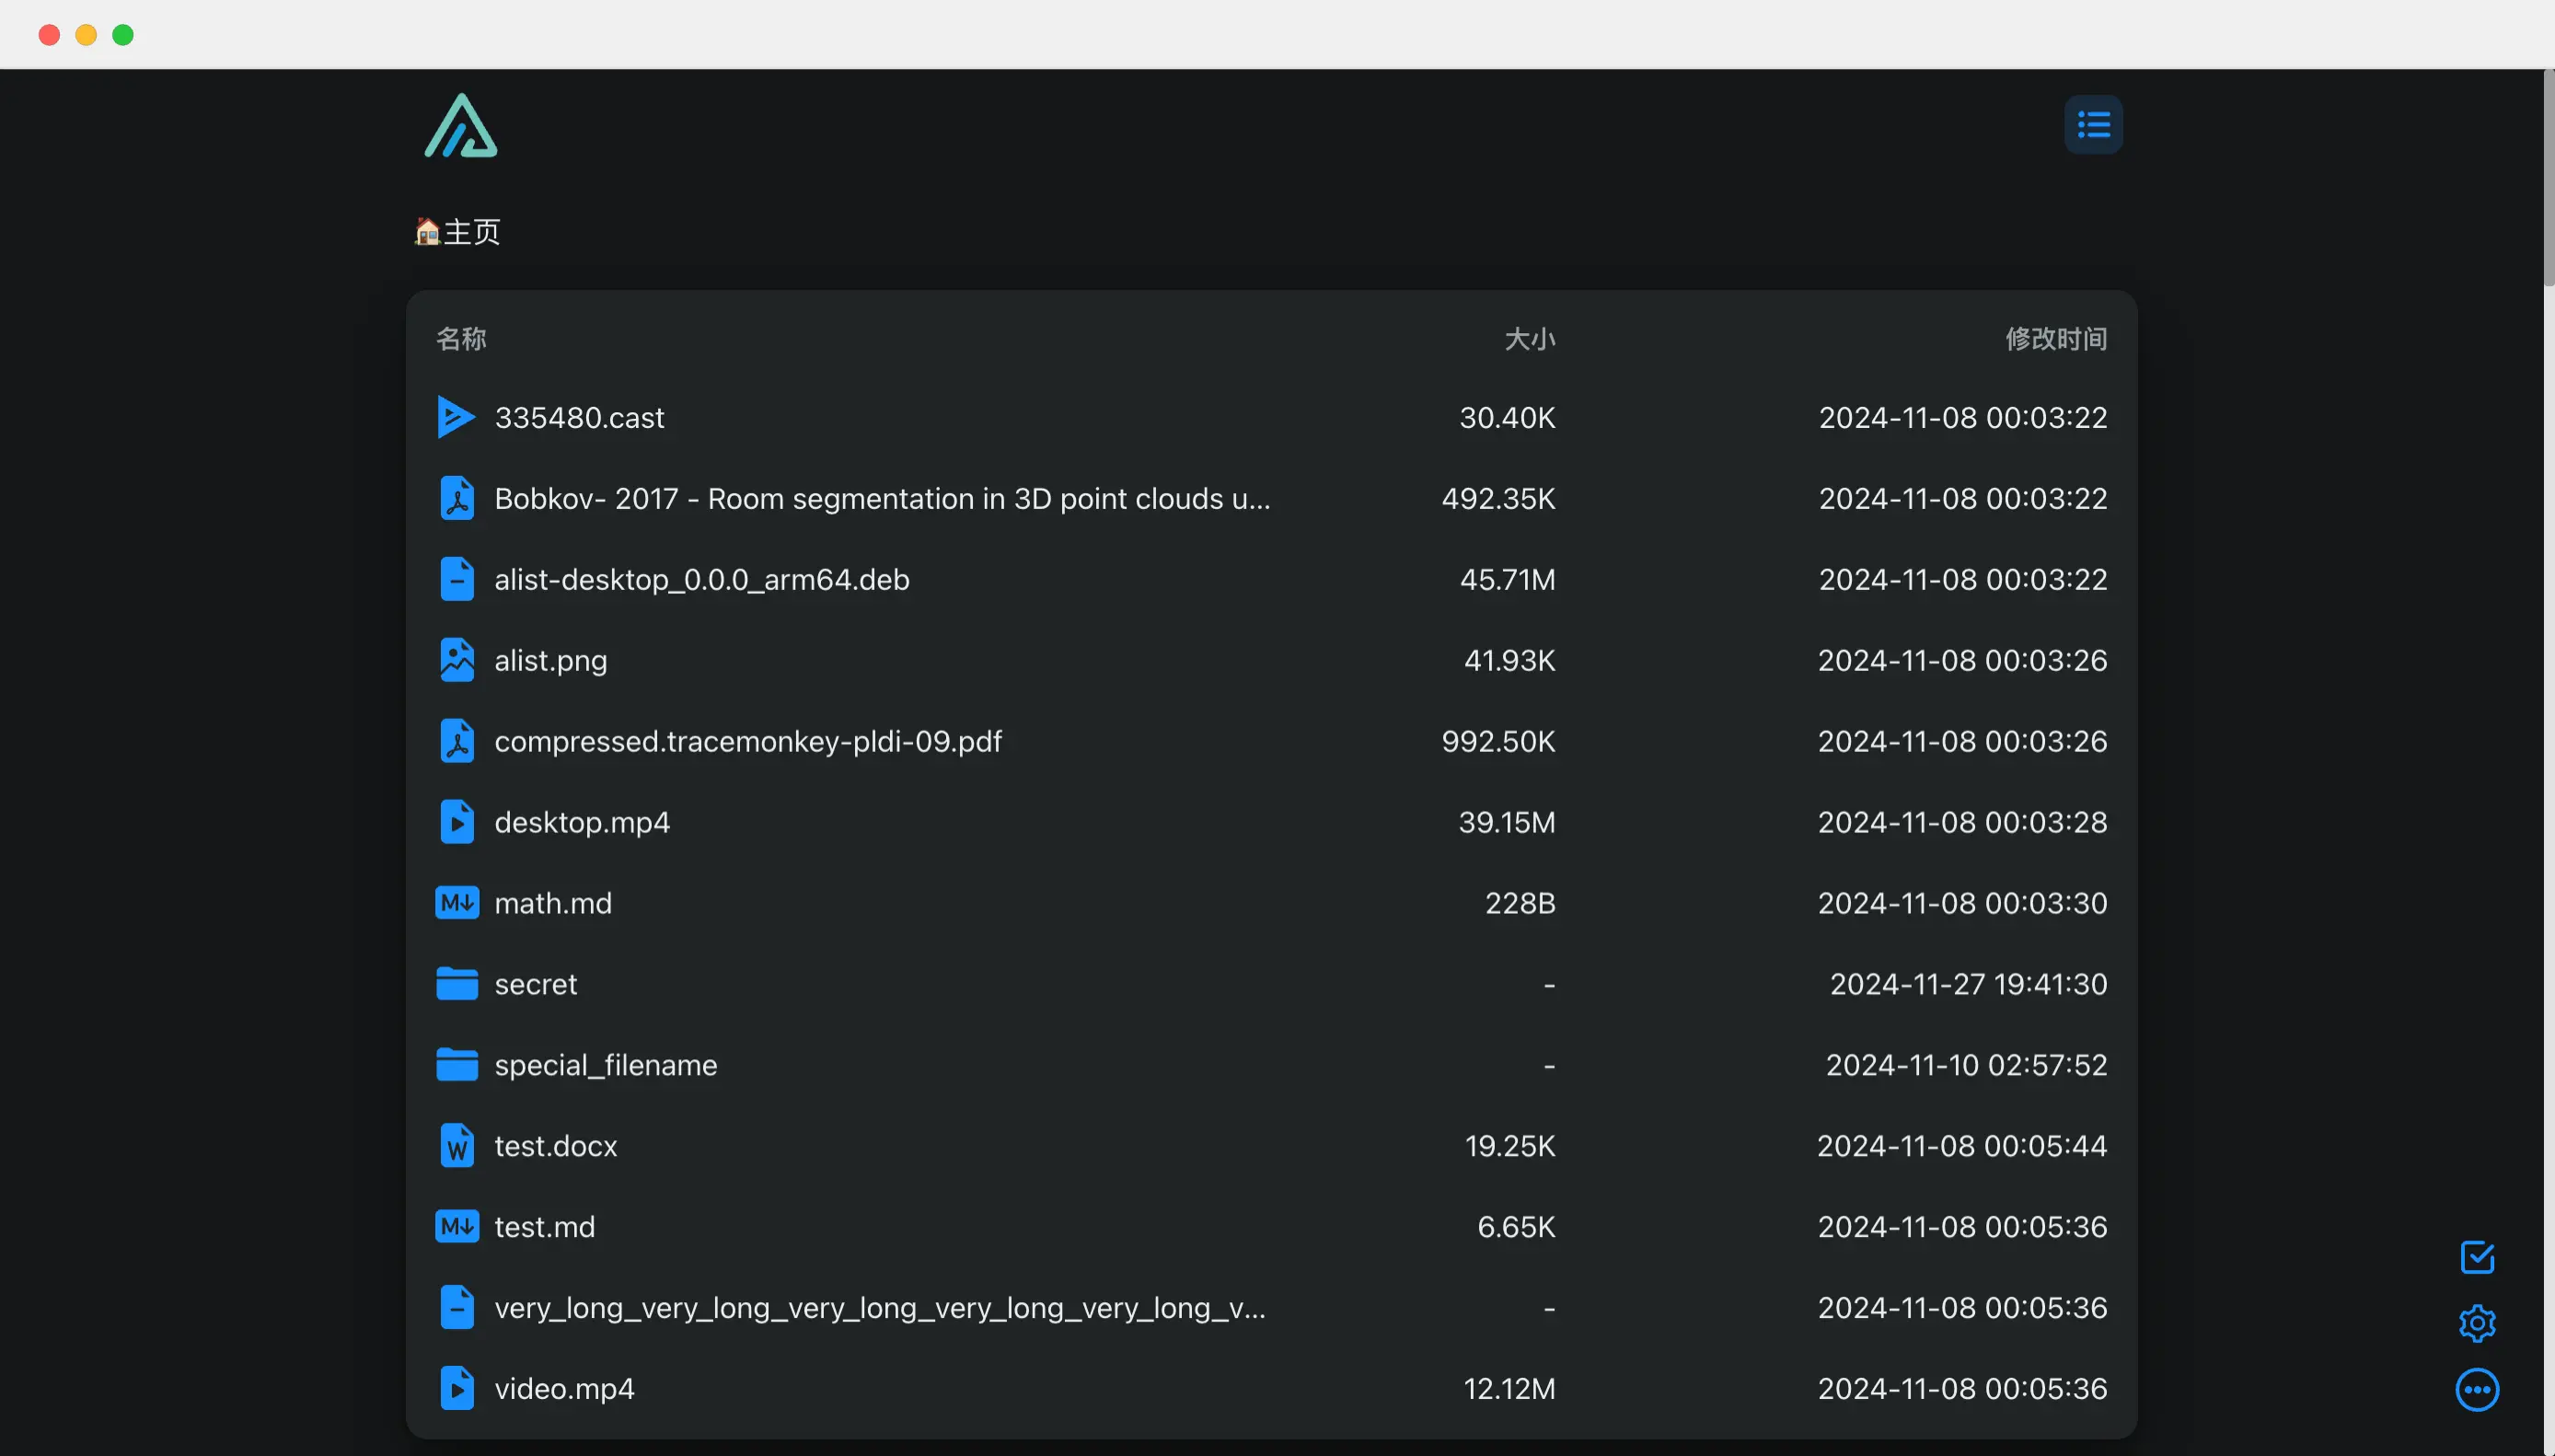Viewport: 2555px width, 1456px height.
Task: Click date 2024-11-08 00:03:28 of desktop.mp4
Action: pos(1962,822)
